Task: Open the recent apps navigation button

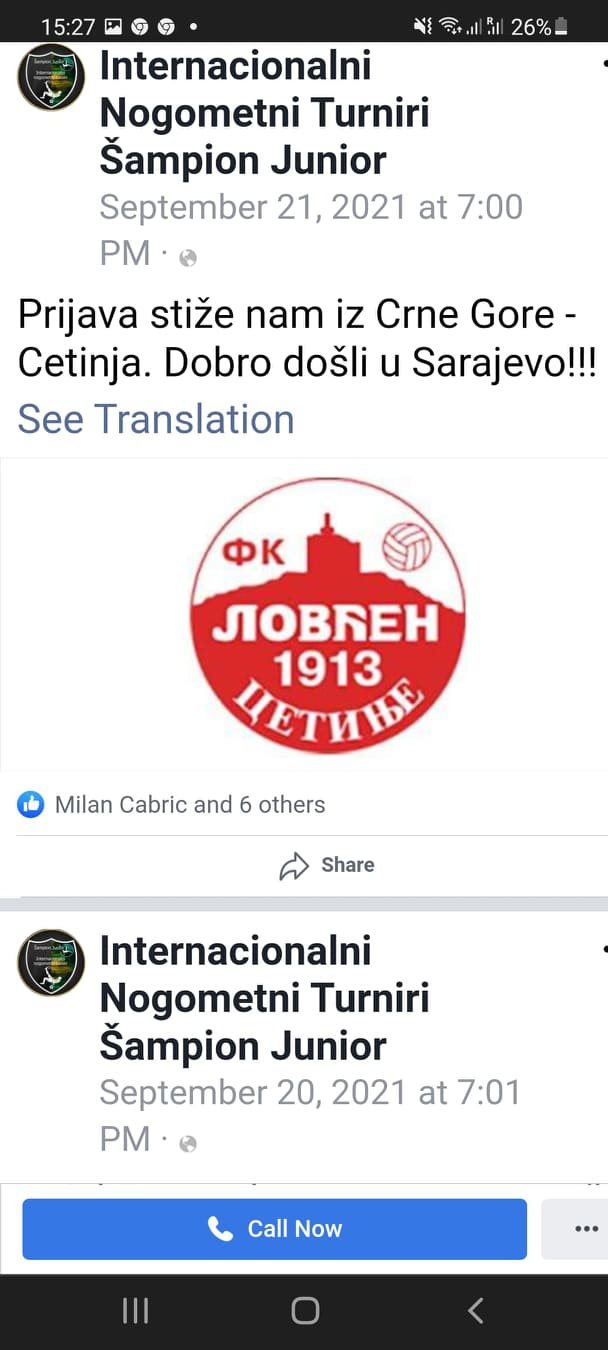Action: (x=135, y=1310)
